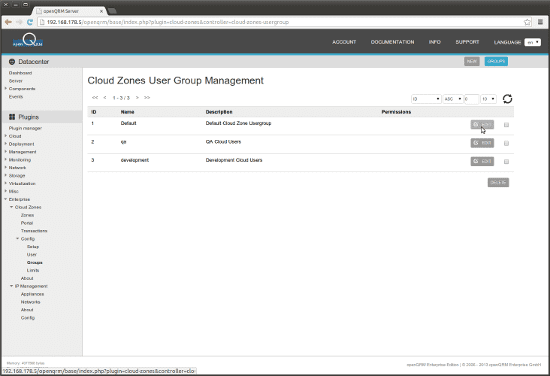
Task: Click Edit button for the qa group
Action: point(482,143)
